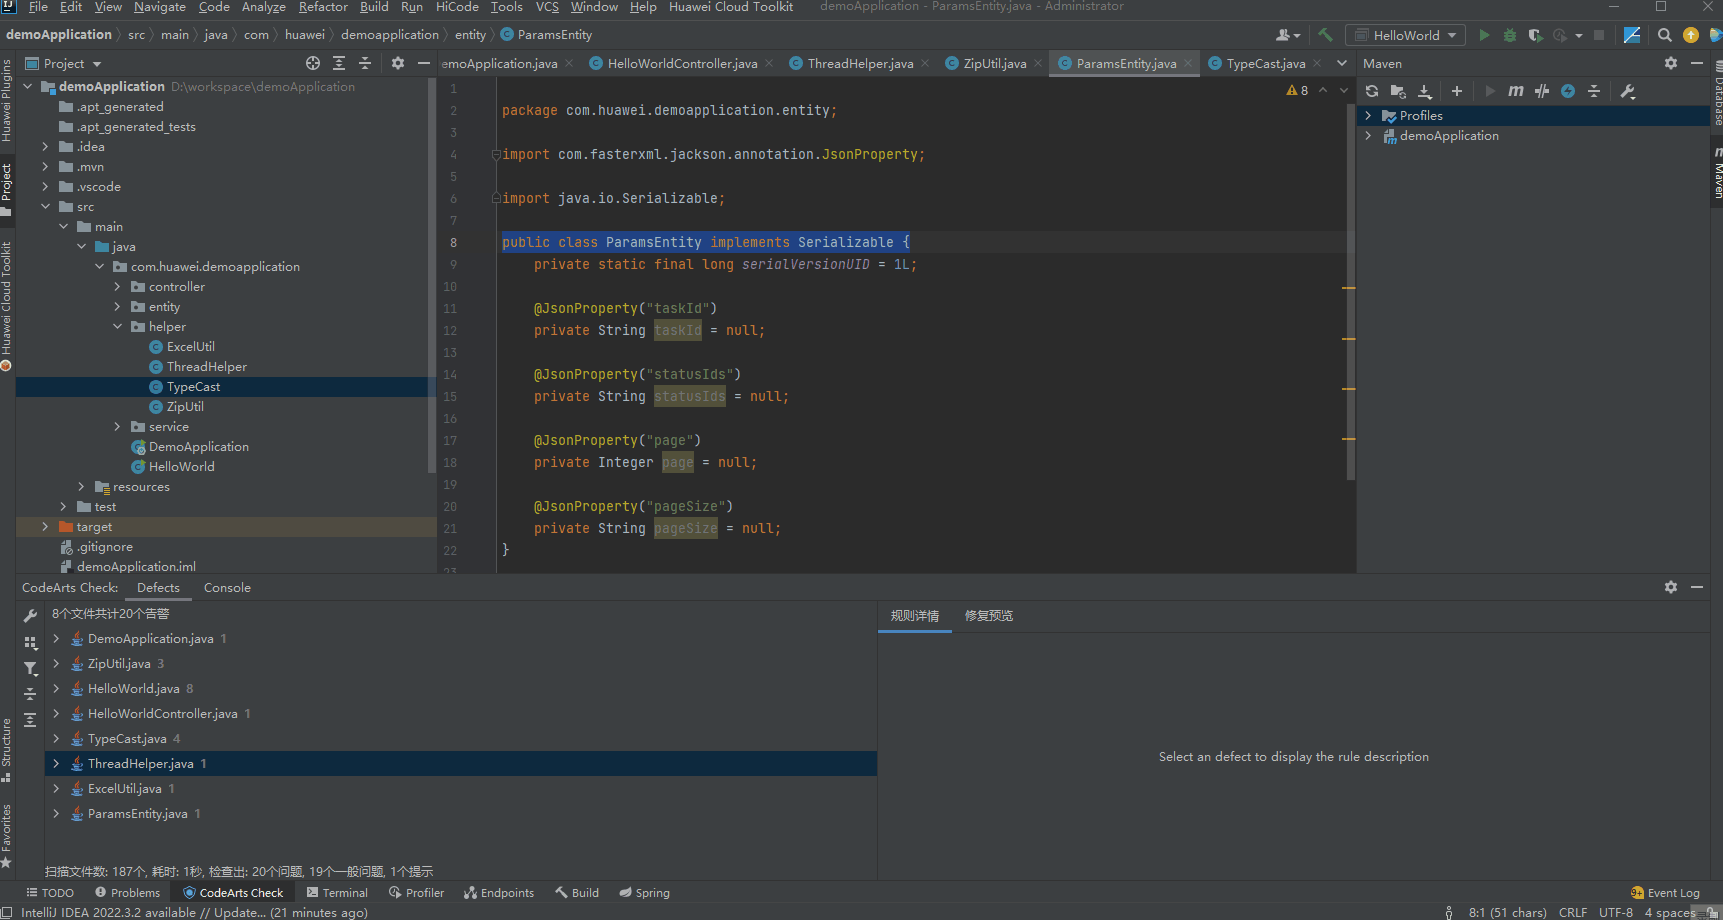Screen dimensions: 1723x920
Task: Click the demoapplication breadcrumb
Action: [x=390, y=35]
